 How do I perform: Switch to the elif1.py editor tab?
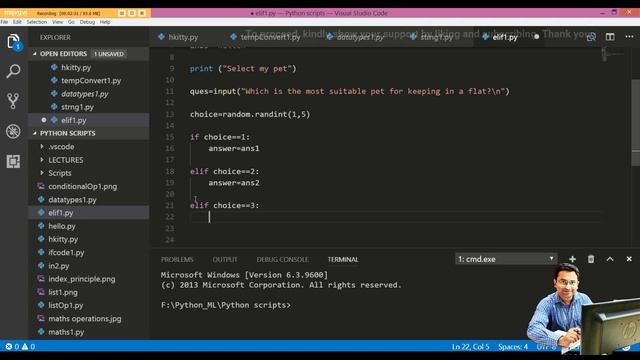[505, 37]
